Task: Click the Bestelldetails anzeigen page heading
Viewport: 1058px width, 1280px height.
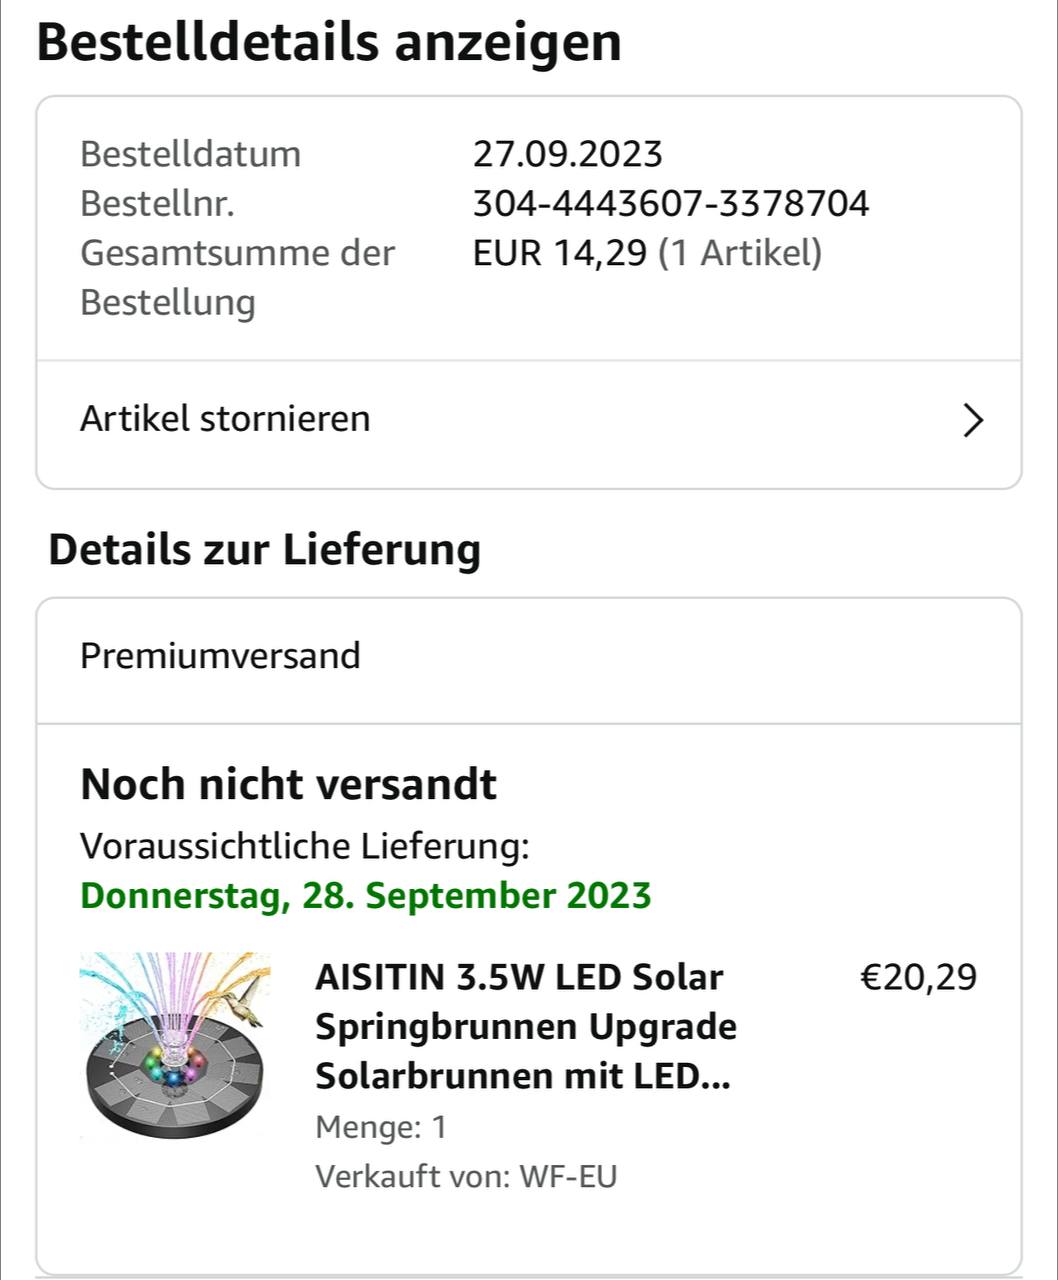Action: click(329, 42)
